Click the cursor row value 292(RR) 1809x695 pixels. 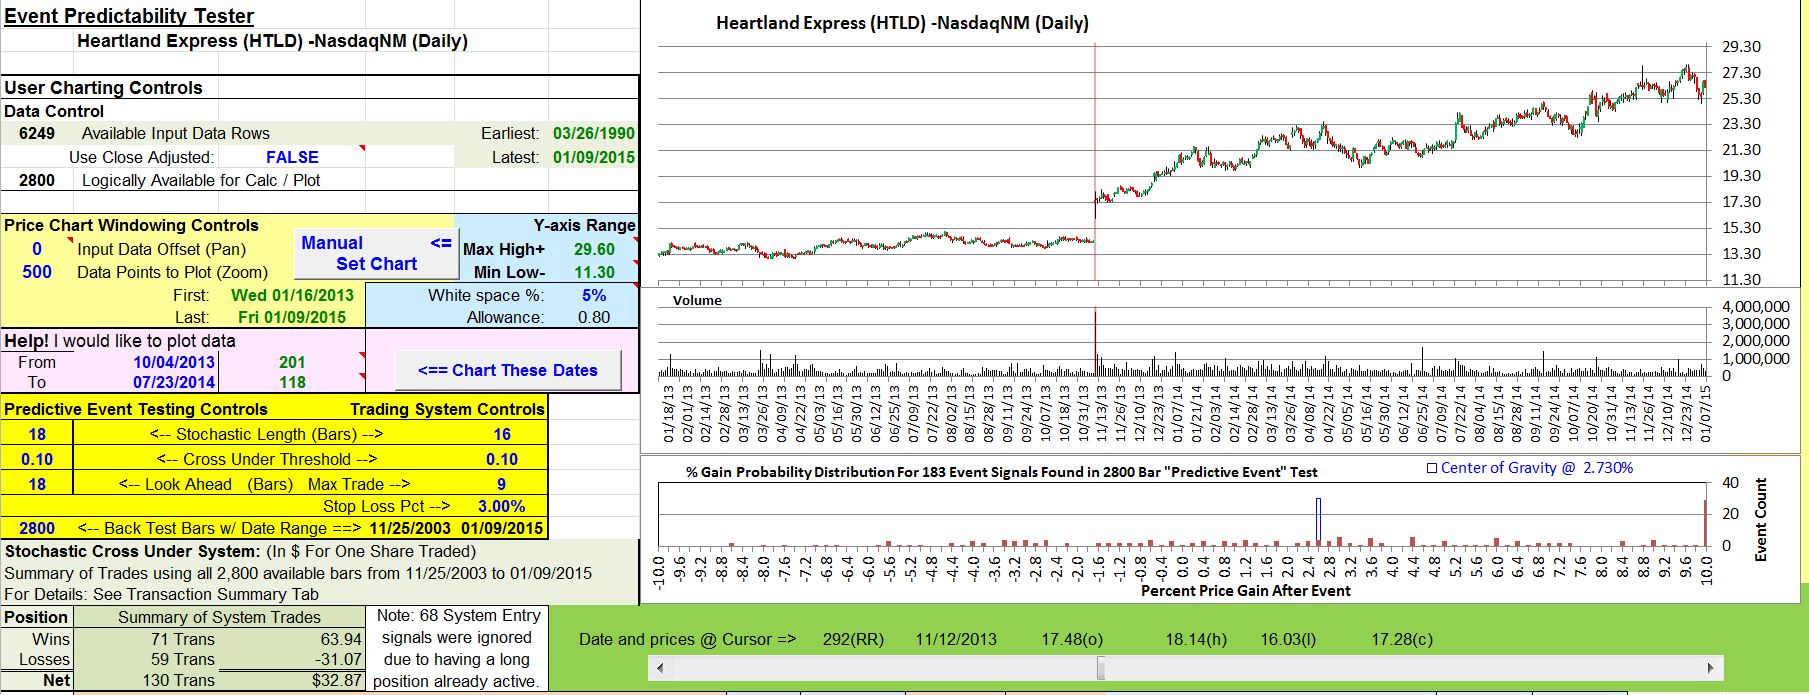pos(853,639)
